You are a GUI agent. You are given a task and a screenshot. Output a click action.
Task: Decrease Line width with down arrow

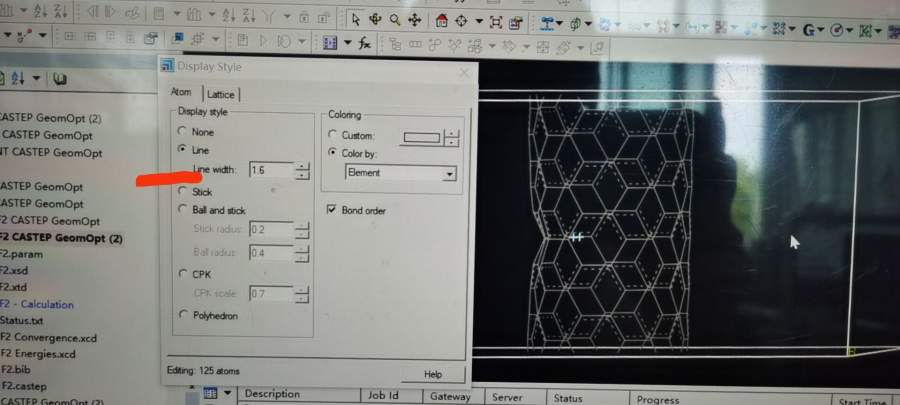(302, 175)
